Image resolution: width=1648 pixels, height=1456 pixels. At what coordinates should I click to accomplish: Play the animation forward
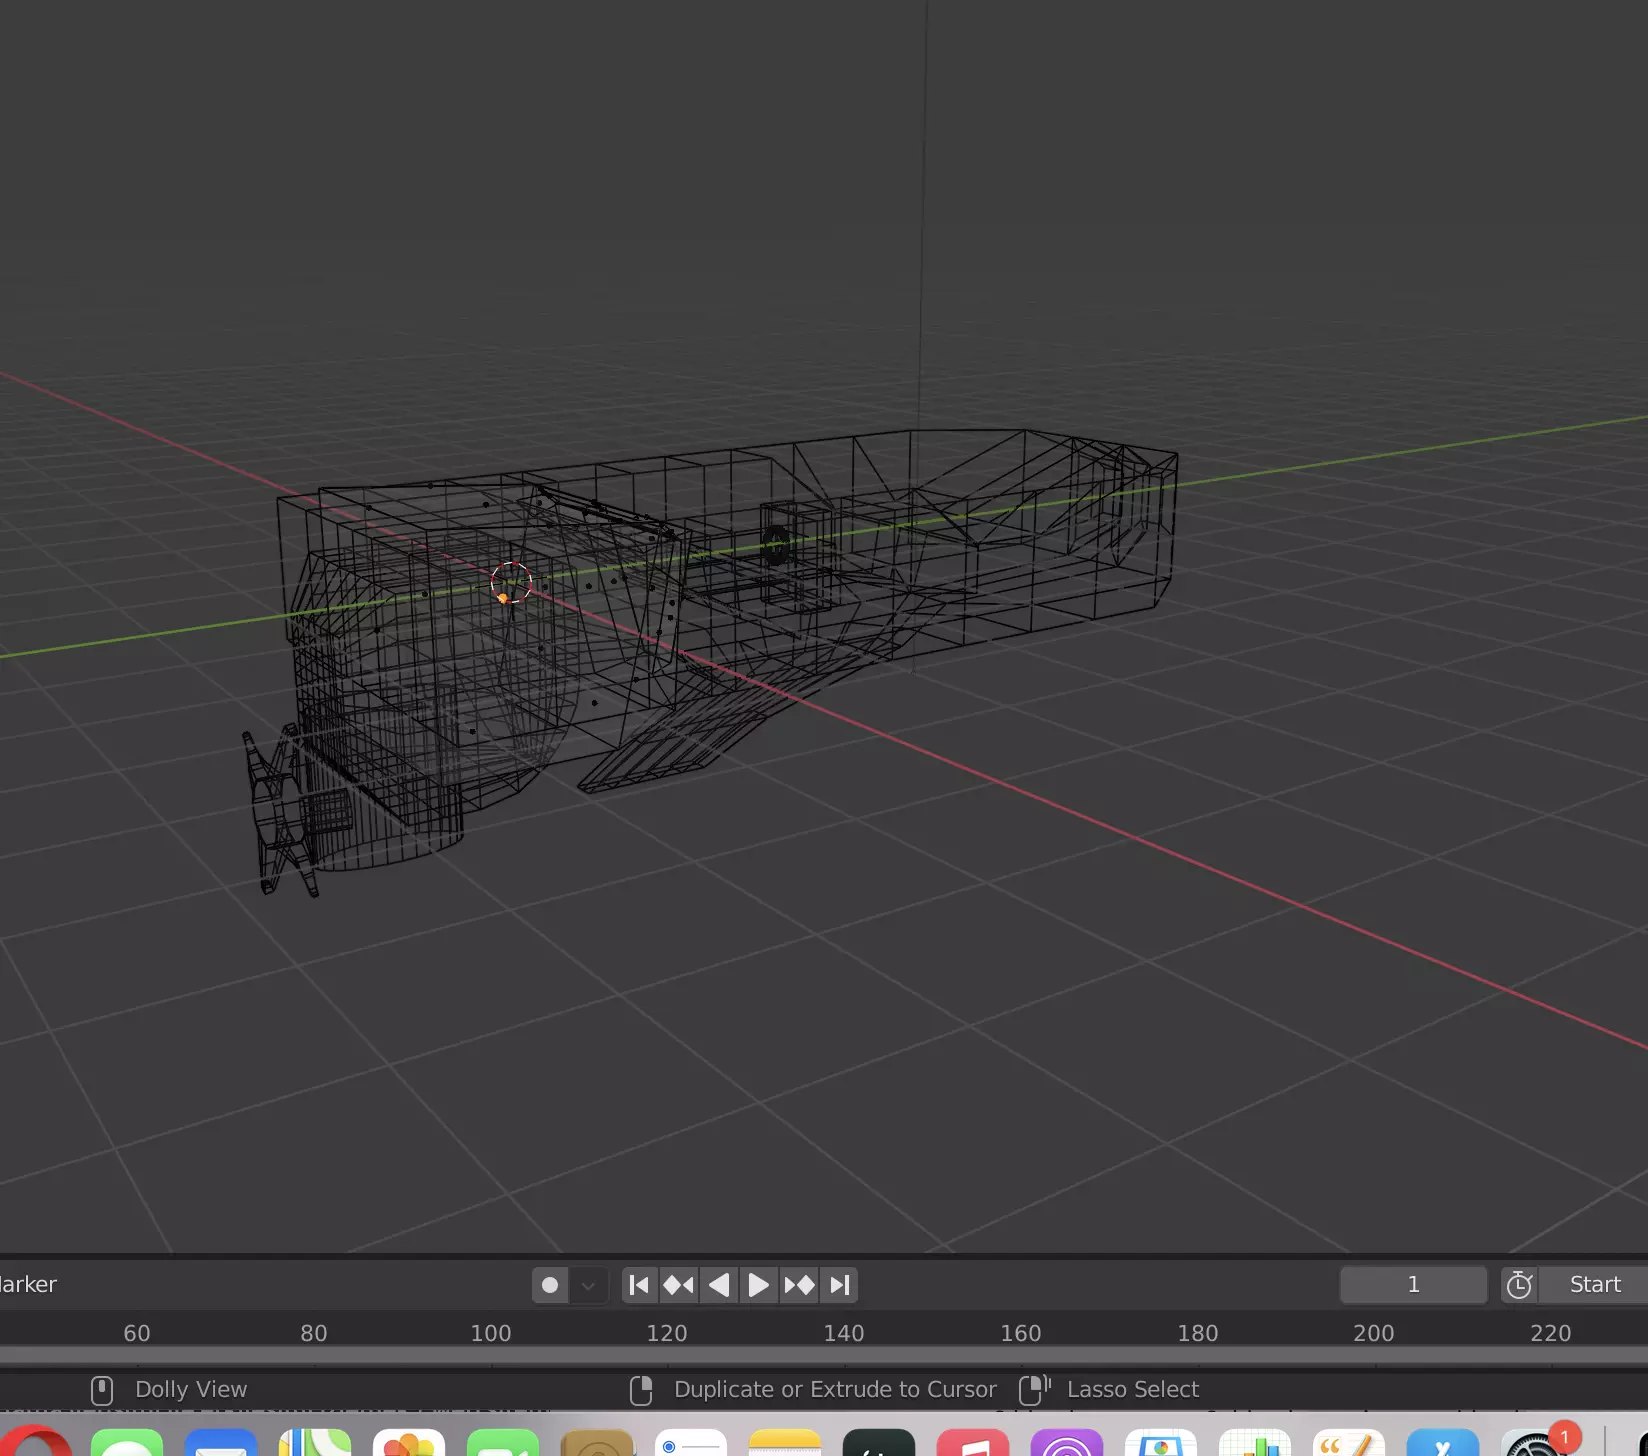758,1285
